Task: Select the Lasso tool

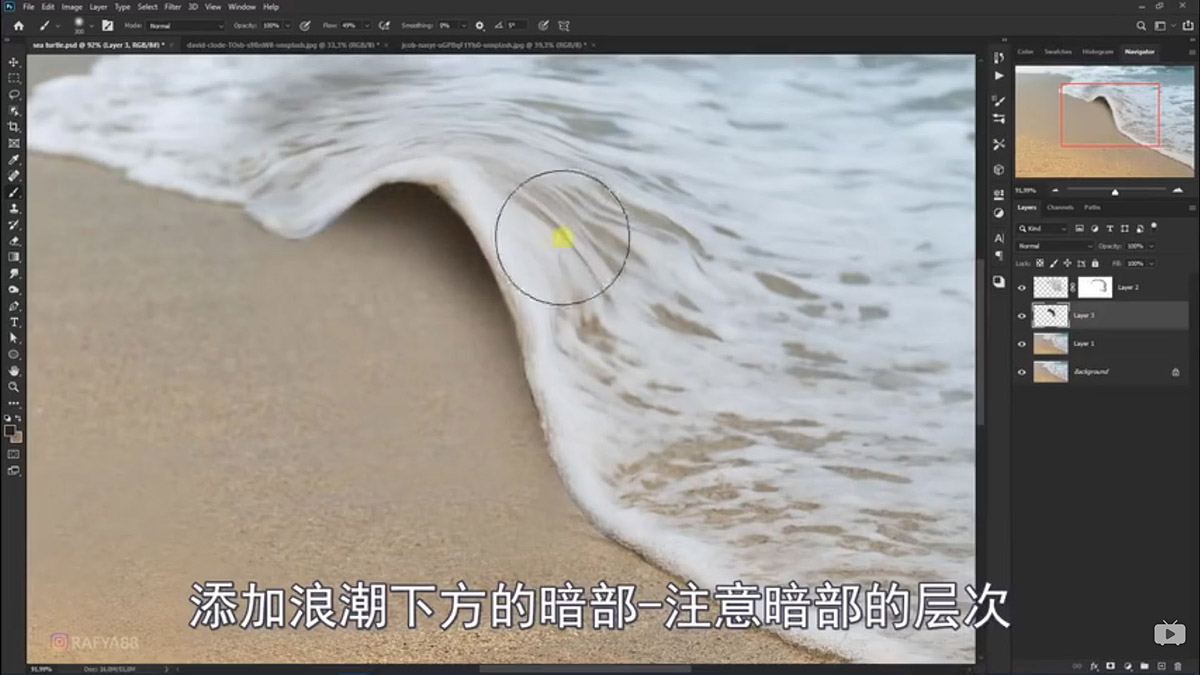Action: pos(14,94)
